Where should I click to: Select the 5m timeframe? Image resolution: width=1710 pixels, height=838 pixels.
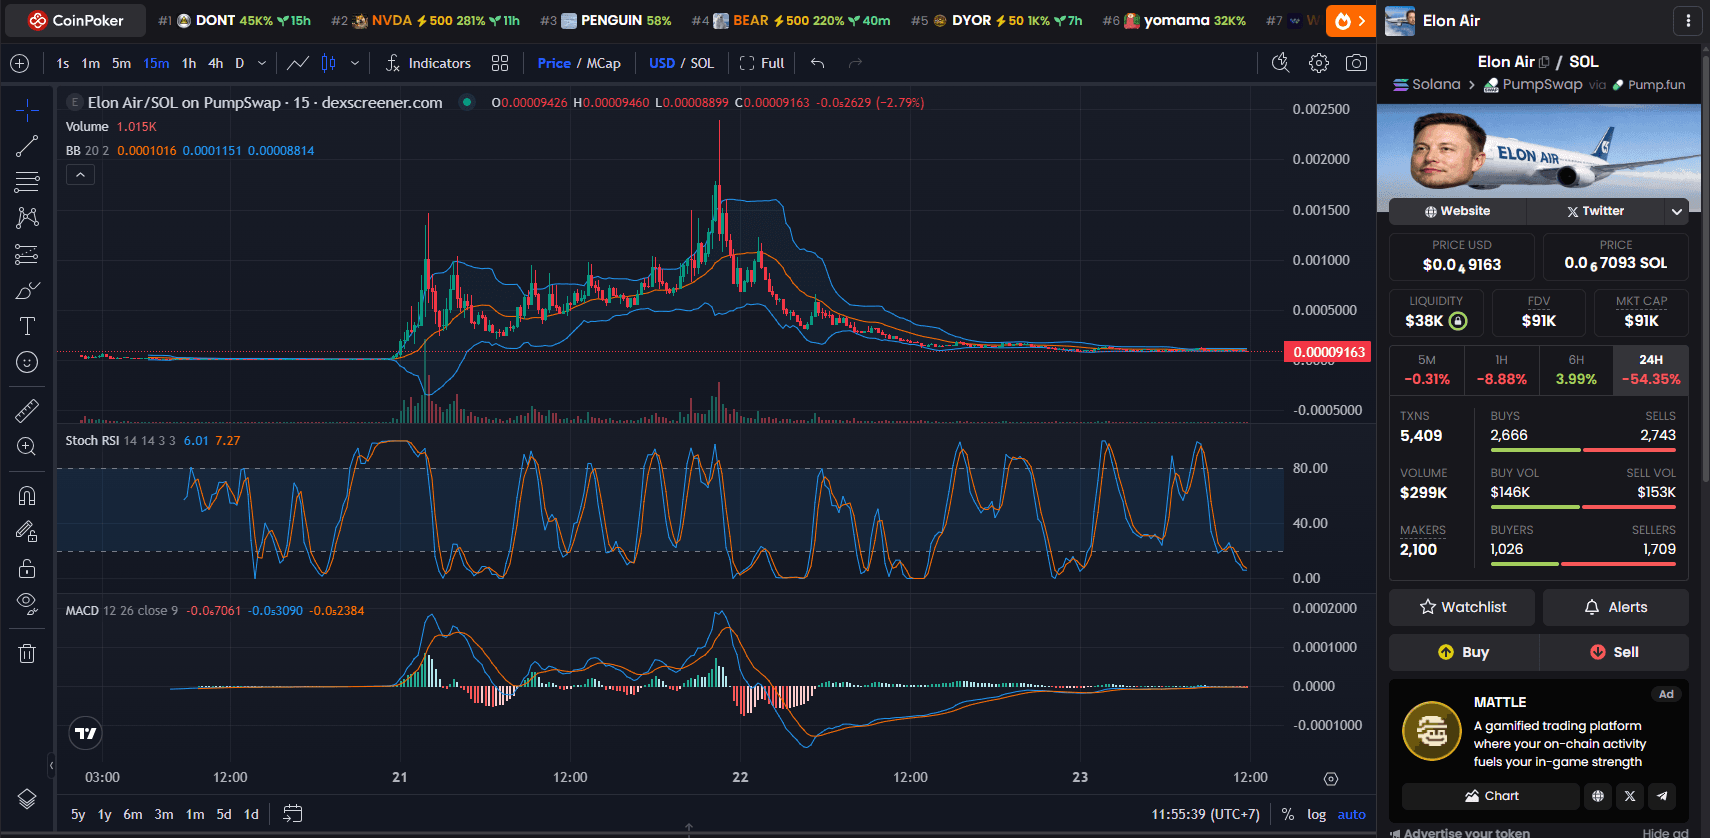121,63
